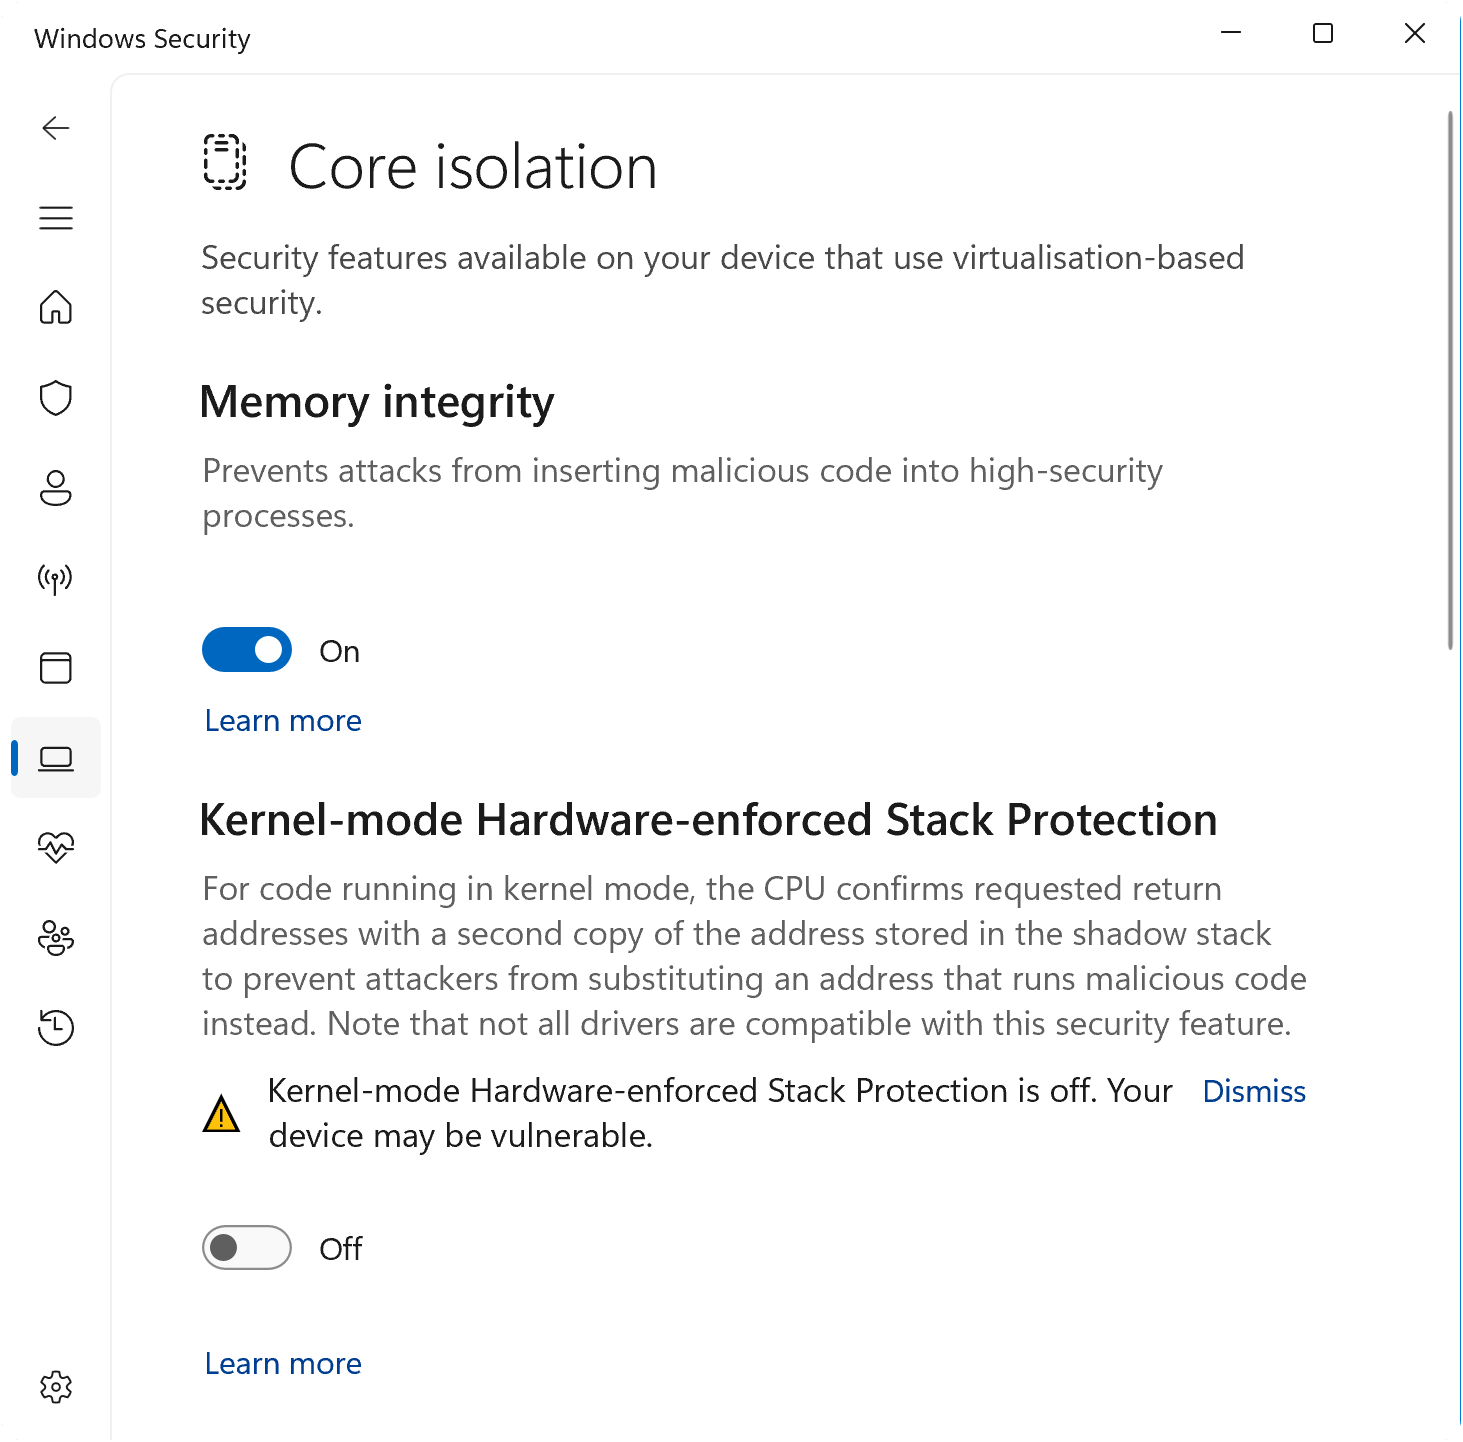The width and height of the screenshot is (1463, 1442).
Task: Open App & browser control icon
Action: [x=56, y=668]
